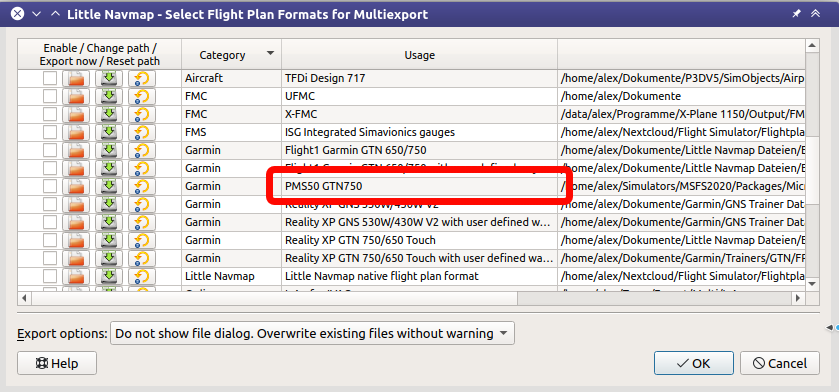The width and height of the screenshot is (839, 392).
Task: Export GTN 750/650 Touch user-defined waypoints row now
Action: [109, 258]
